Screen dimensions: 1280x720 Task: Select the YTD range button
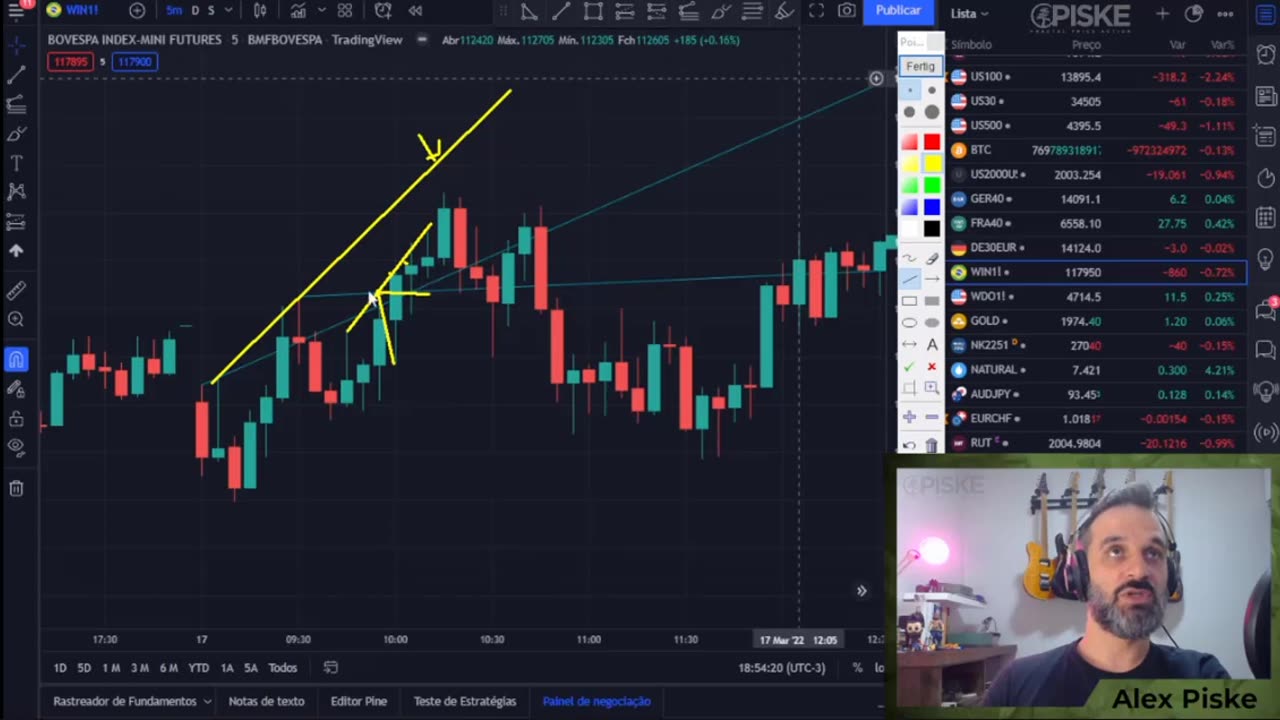[x=198, y=668]
